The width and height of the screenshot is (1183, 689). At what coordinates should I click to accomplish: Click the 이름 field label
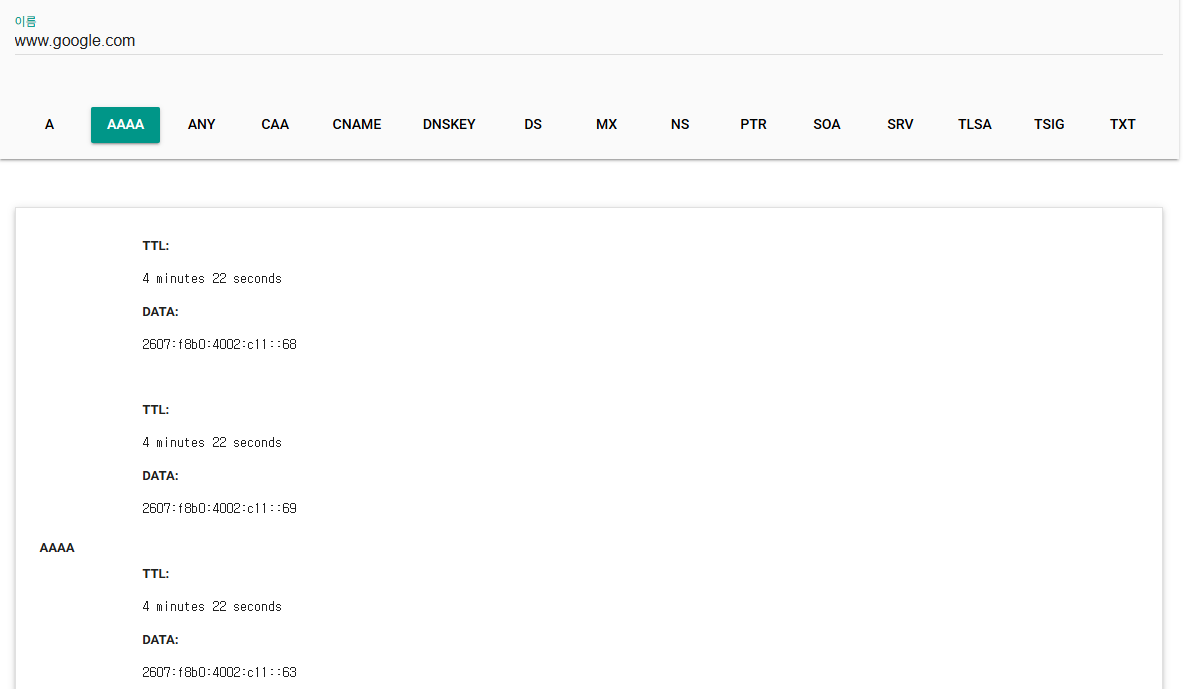coord(26,21)
